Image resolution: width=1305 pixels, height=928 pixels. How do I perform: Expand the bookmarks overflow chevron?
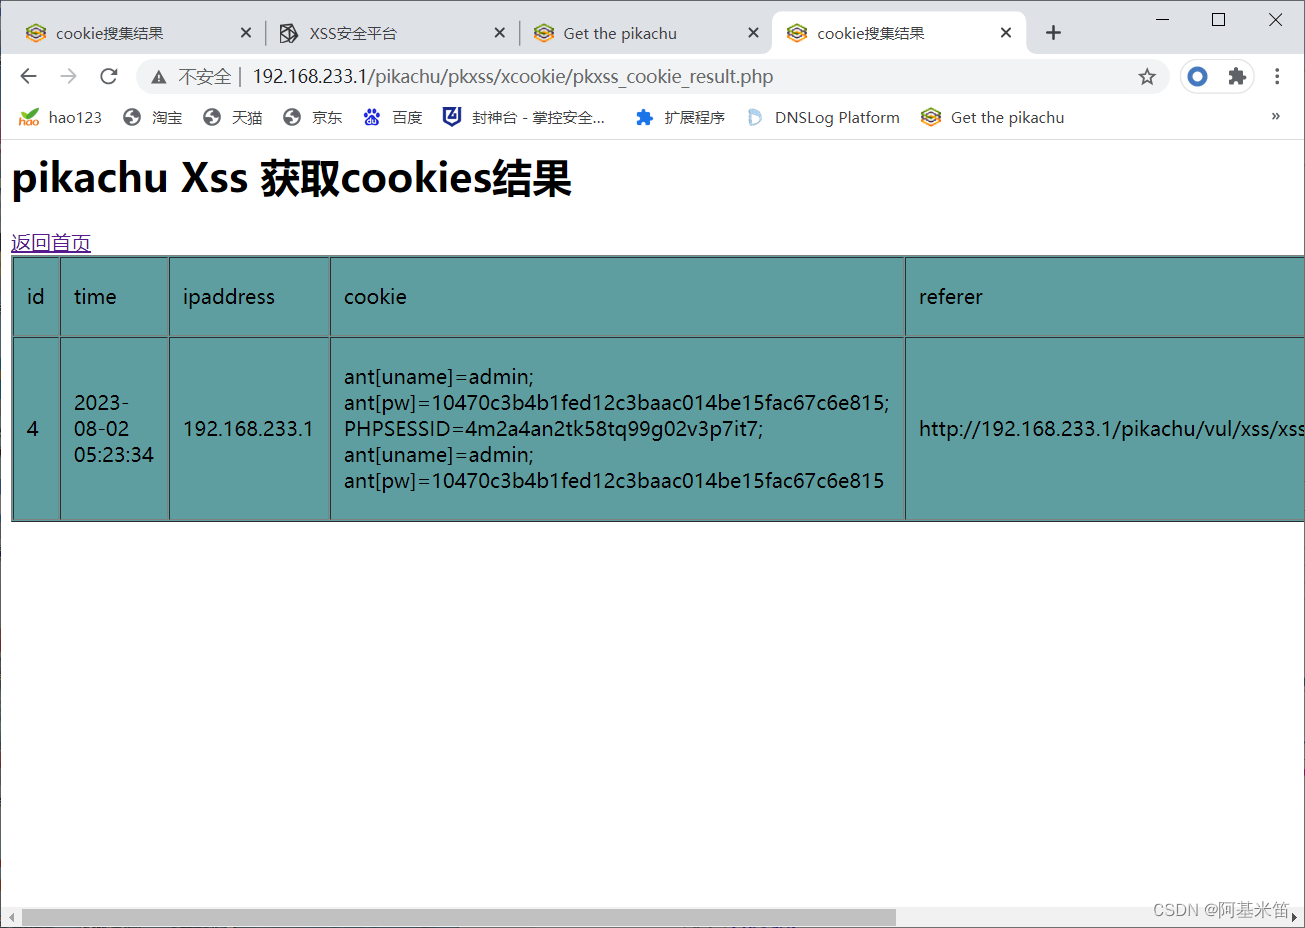click(x=1275, y=116)
